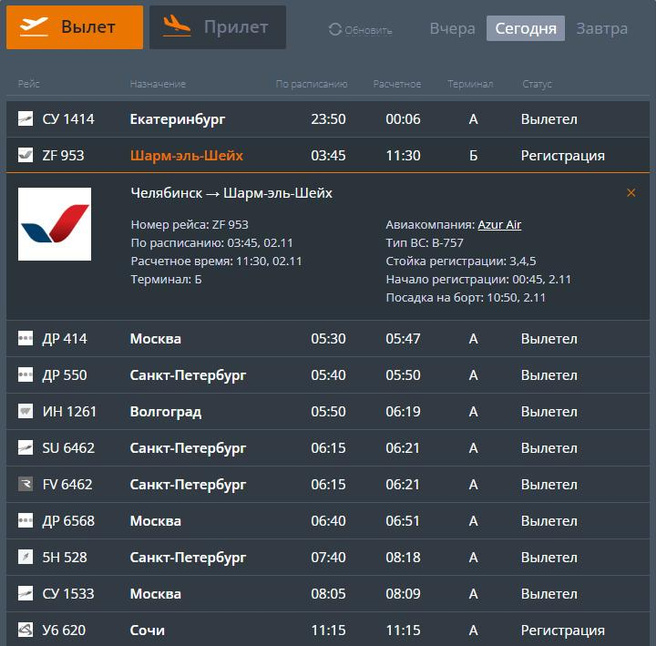Screen dimensions: 656x646
Task: Click airline icon for СУ 1414
Action: (x=25, y=119)
